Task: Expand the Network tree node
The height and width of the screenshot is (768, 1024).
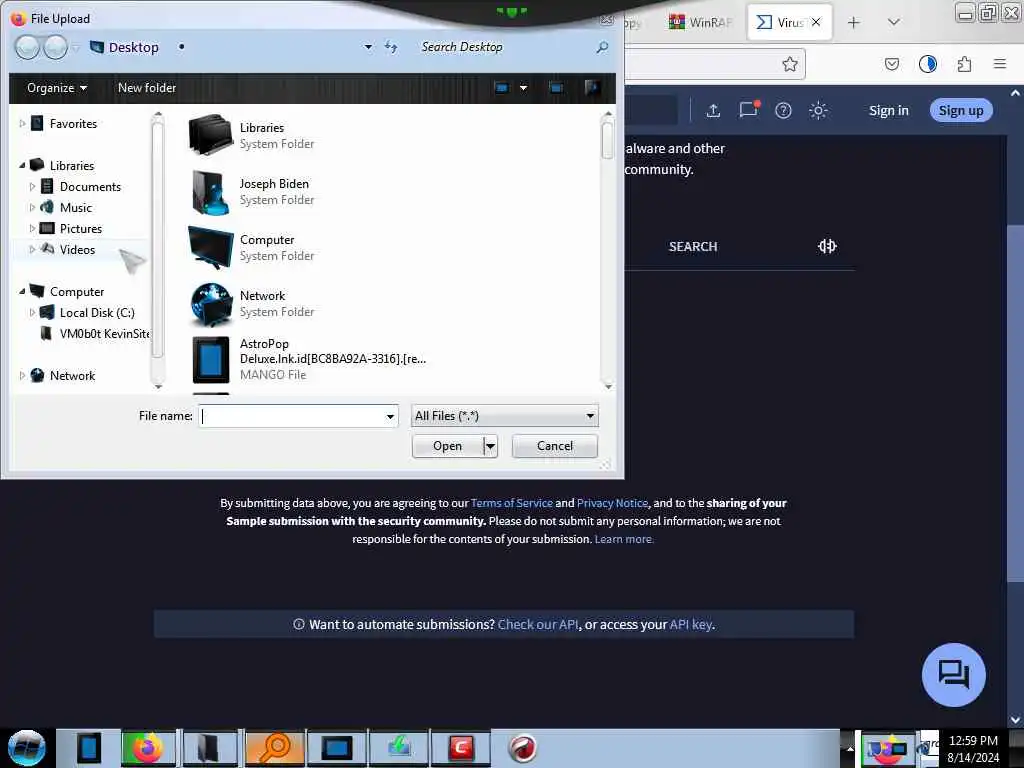Action: coord(22,375)
